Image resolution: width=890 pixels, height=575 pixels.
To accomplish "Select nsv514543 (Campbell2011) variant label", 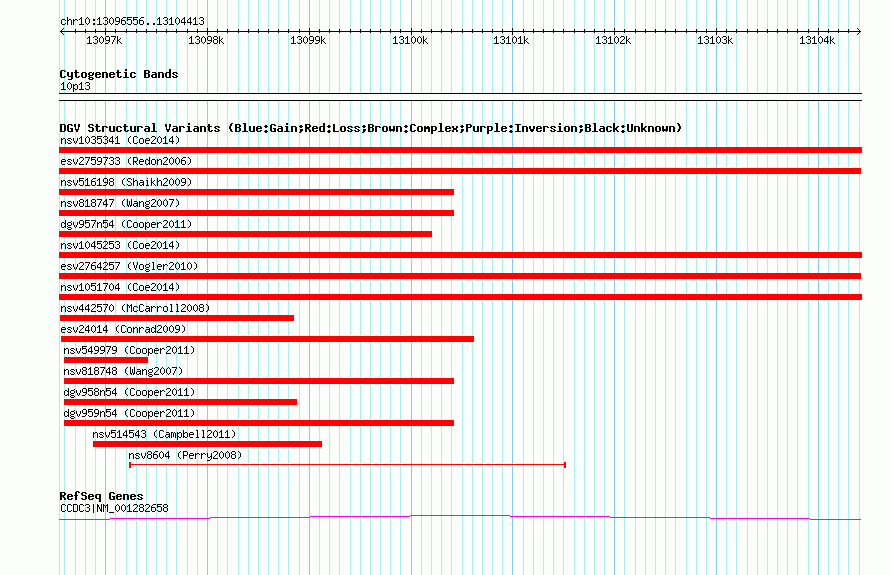I will (164, 434).
